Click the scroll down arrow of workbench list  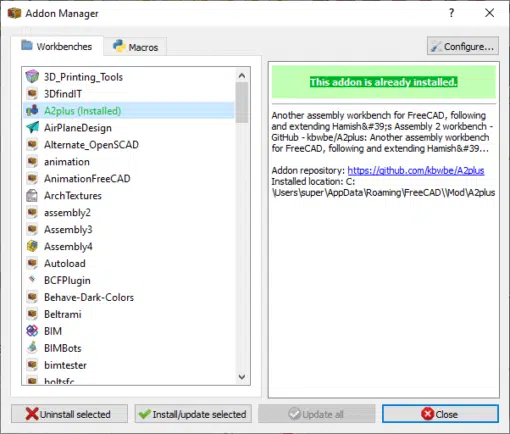242,377
